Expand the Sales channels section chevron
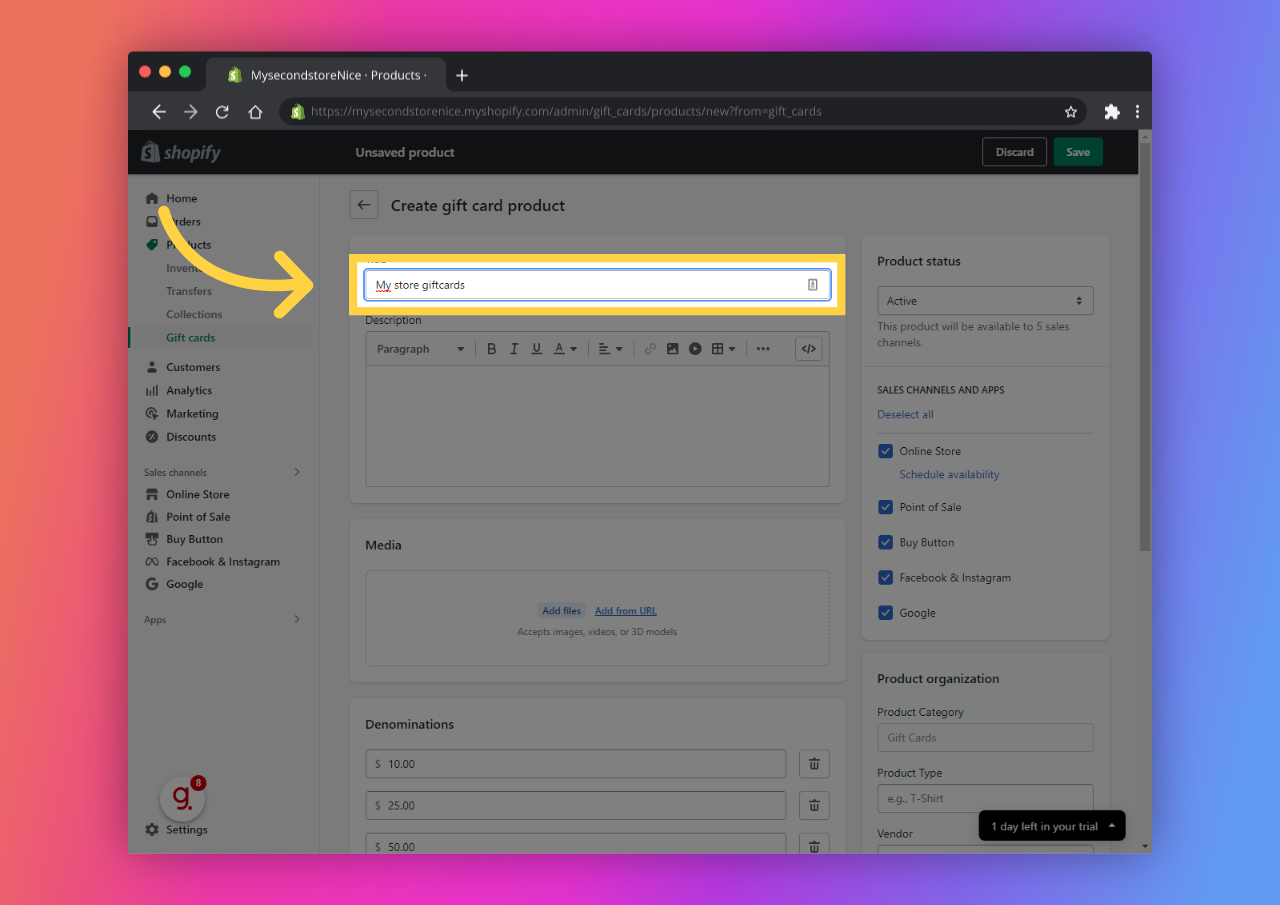 [x=297, y=472]
